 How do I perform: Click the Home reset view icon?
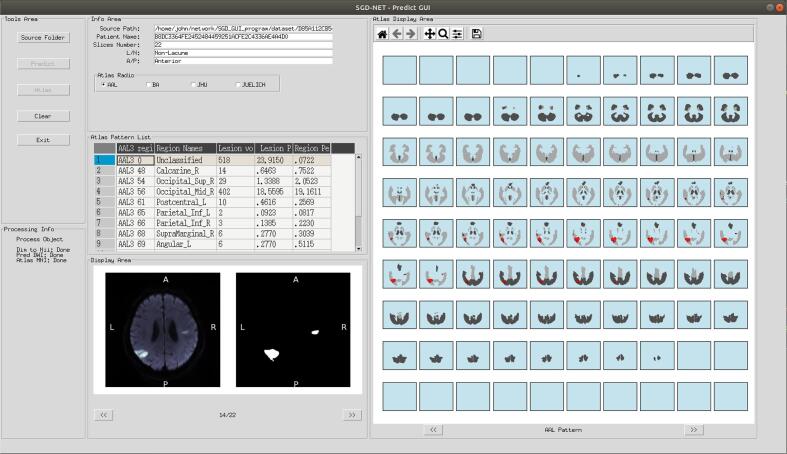[382, 34]
